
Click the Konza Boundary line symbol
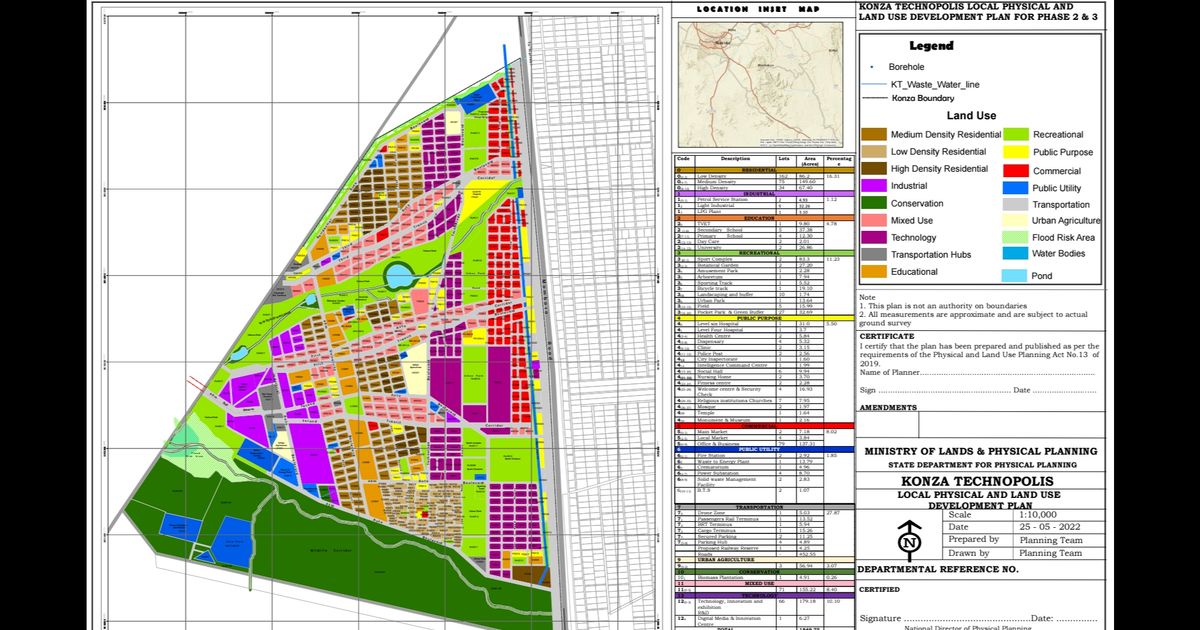pos(874,98)
